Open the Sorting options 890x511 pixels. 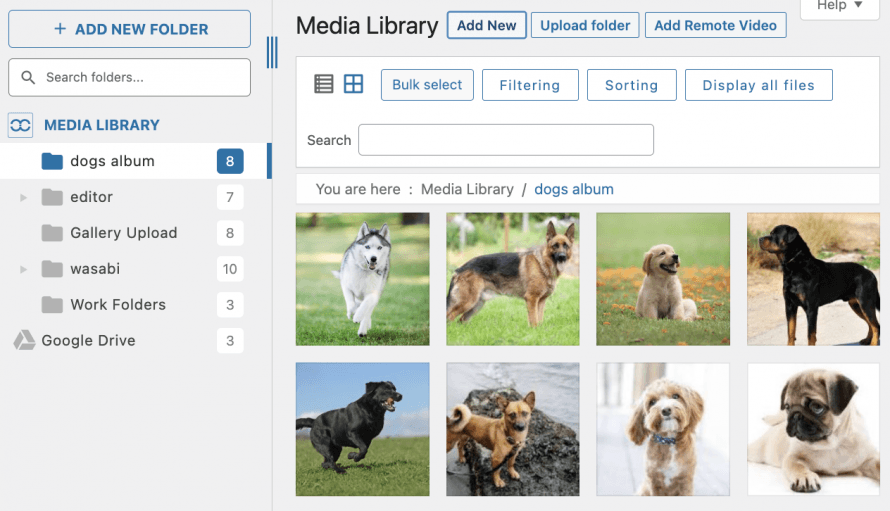click(x=631, y=85)
